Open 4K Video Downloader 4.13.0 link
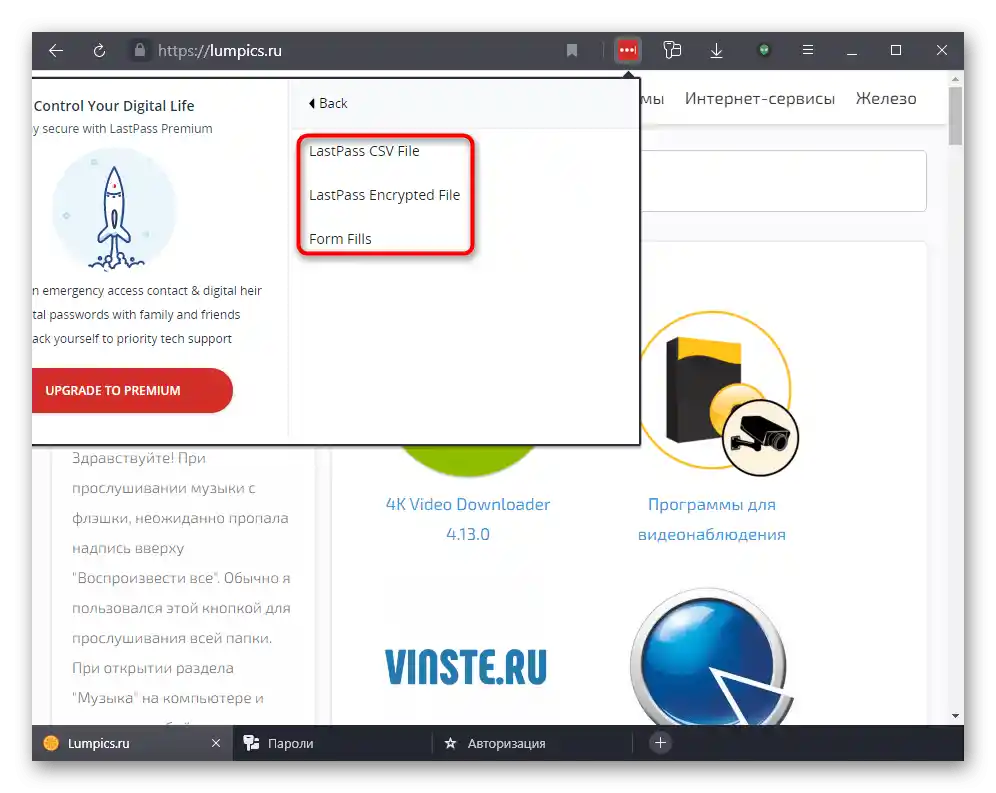996x793 pixels. pos(468,519)
